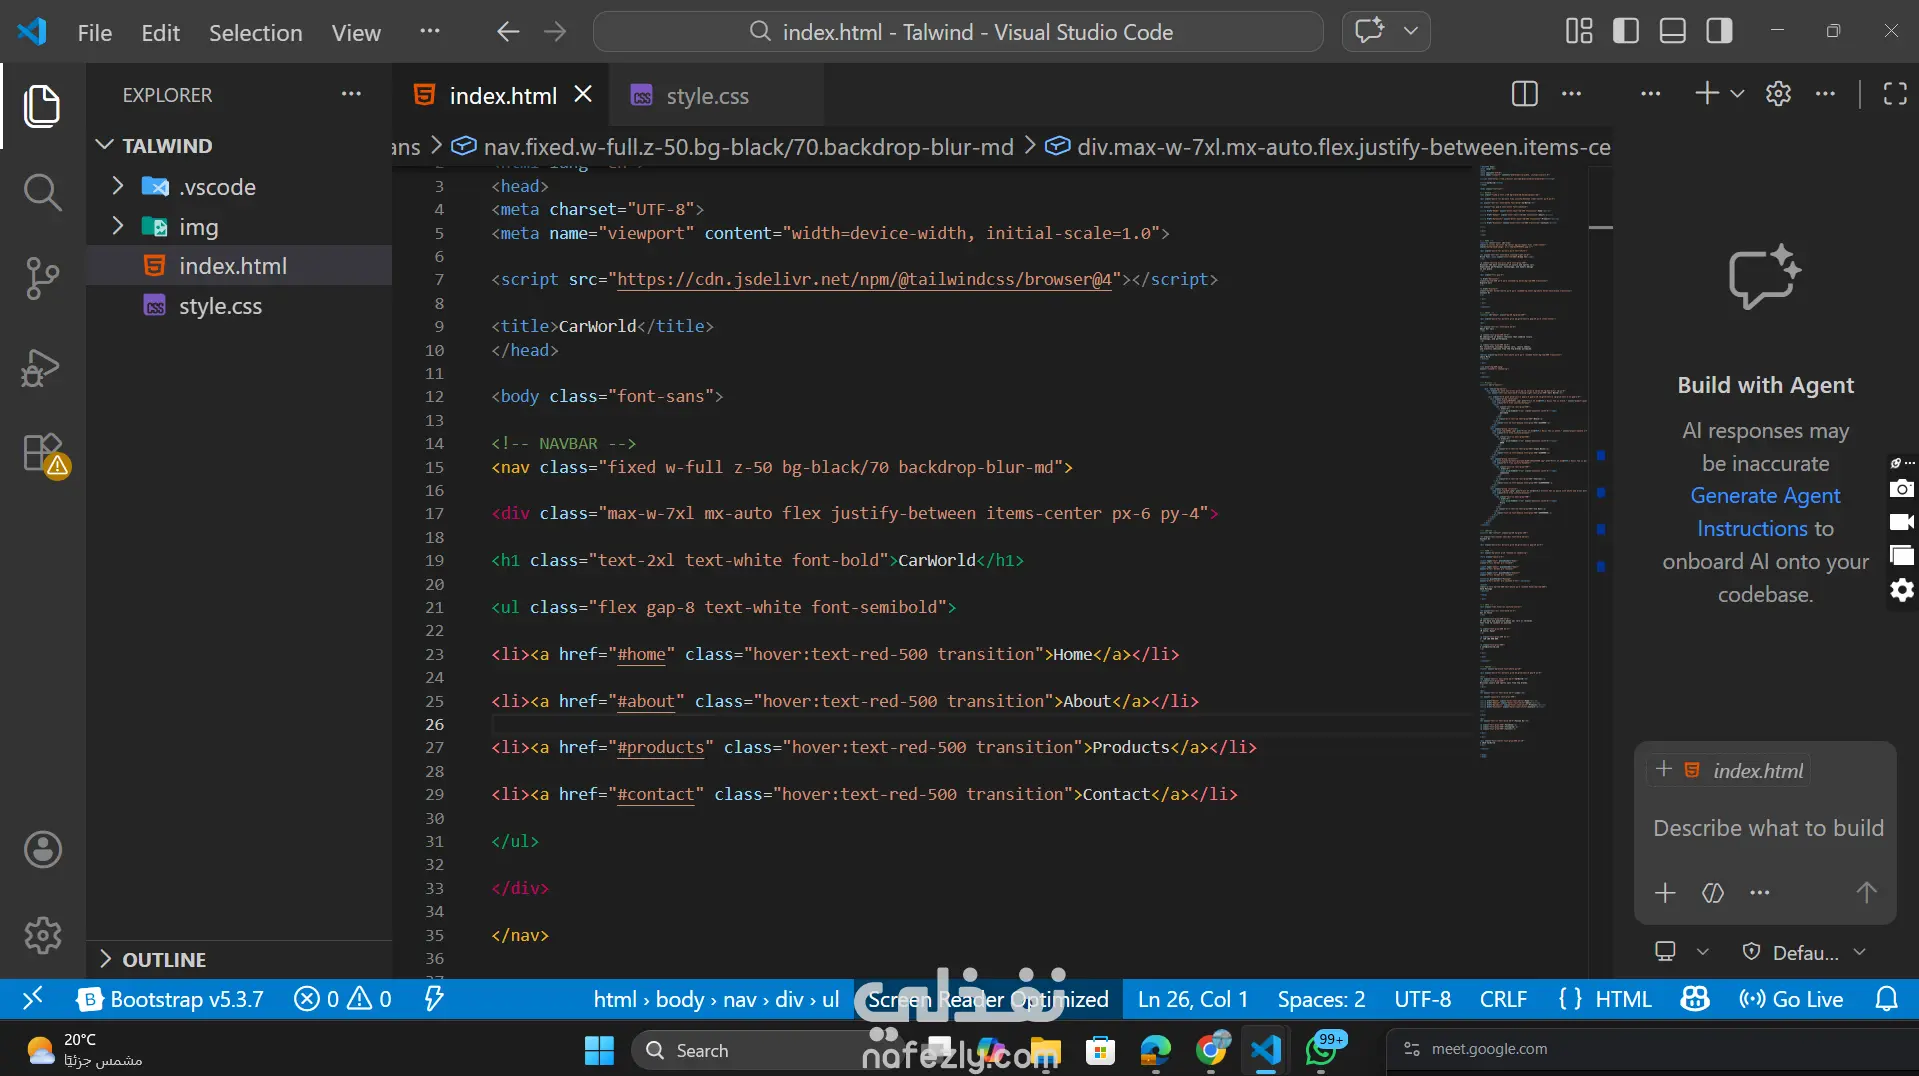Image resolution: width=1919 pixels, height=1076 pixels.
Task: Go forward with navigation arrow
Action: pyautogui.click(x=555, y=32)
